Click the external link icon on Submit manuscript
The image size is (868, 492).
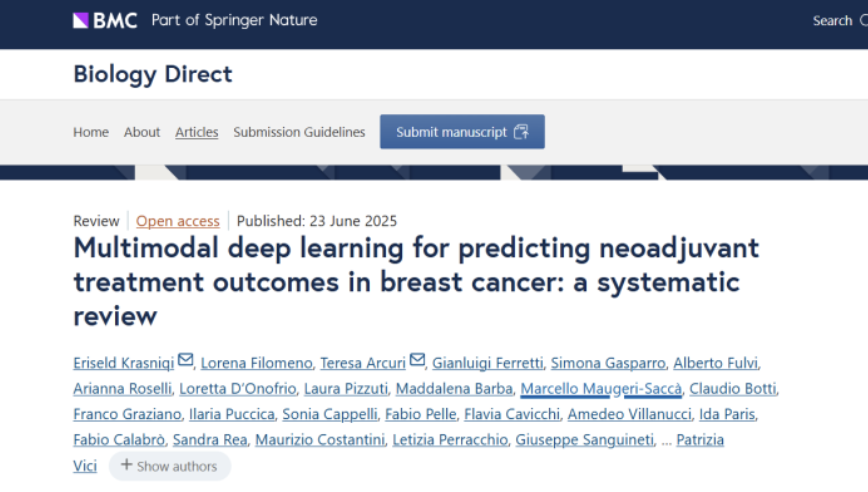coord(521,132)
